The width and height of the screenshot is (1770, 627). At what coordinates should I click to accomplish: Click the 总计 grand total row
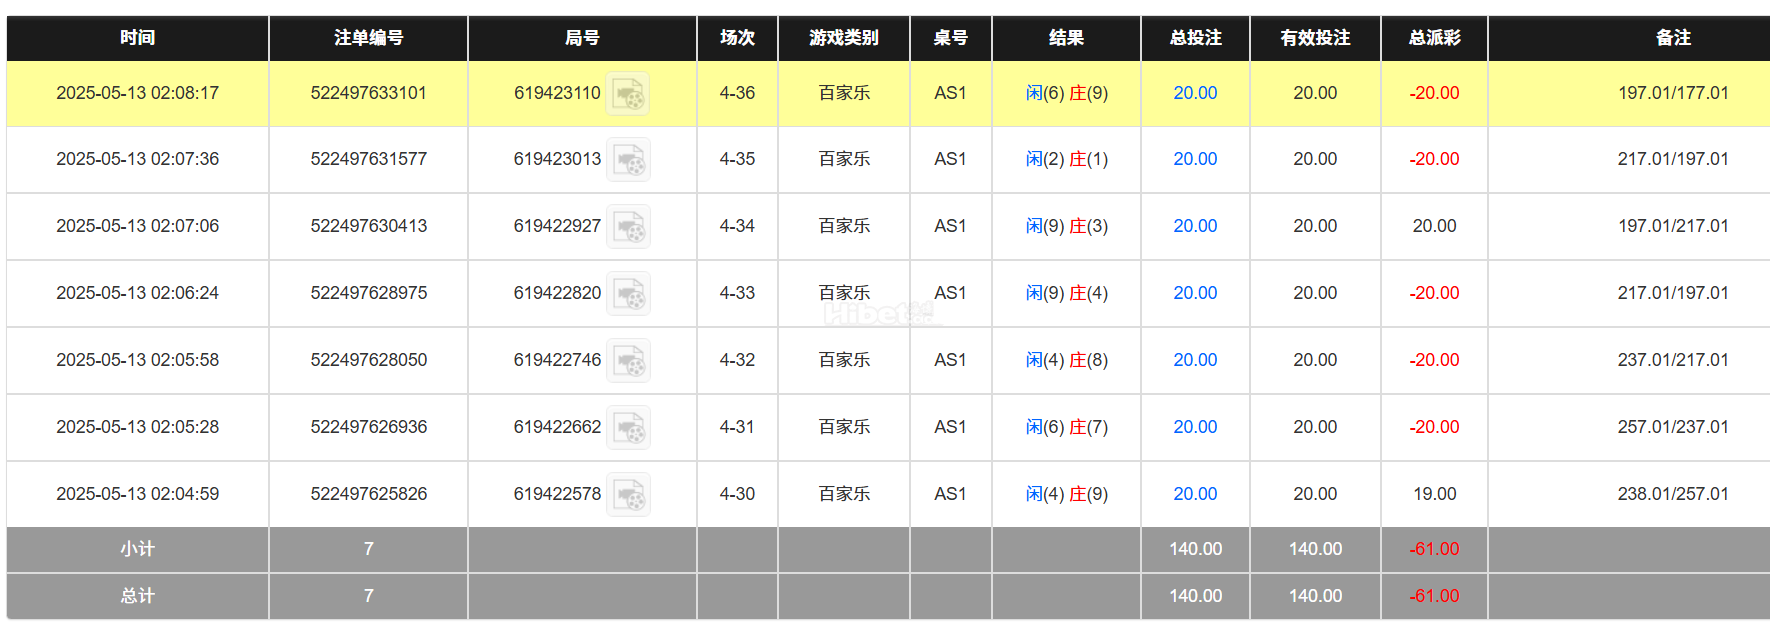tap(136, 596)
